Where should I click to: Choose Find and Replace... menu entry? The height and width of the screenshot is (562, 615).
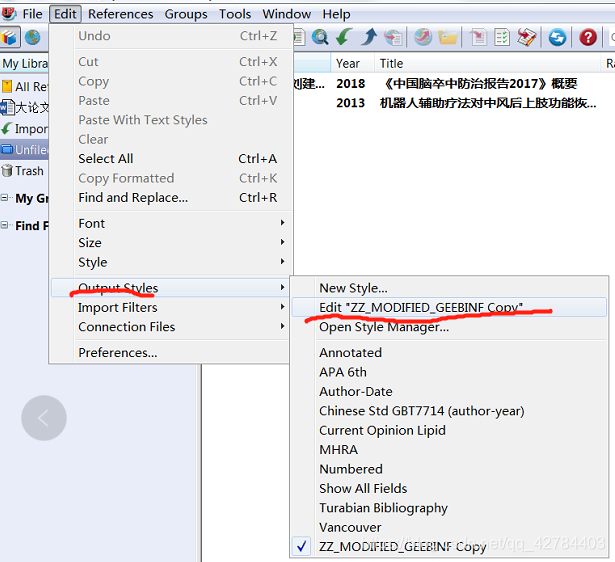[x=172, y=197]
